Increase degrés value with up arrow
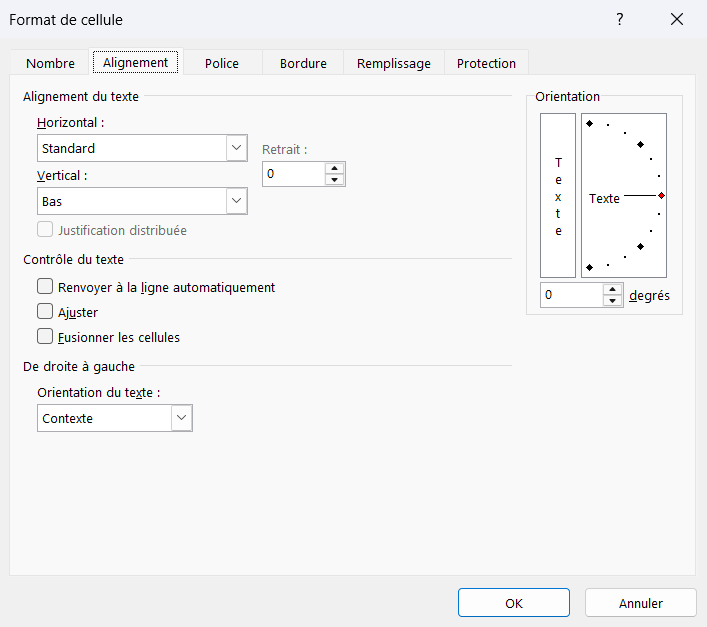This screenshot has height=627, width=707. pyautogui.click(x=612, y=289)
